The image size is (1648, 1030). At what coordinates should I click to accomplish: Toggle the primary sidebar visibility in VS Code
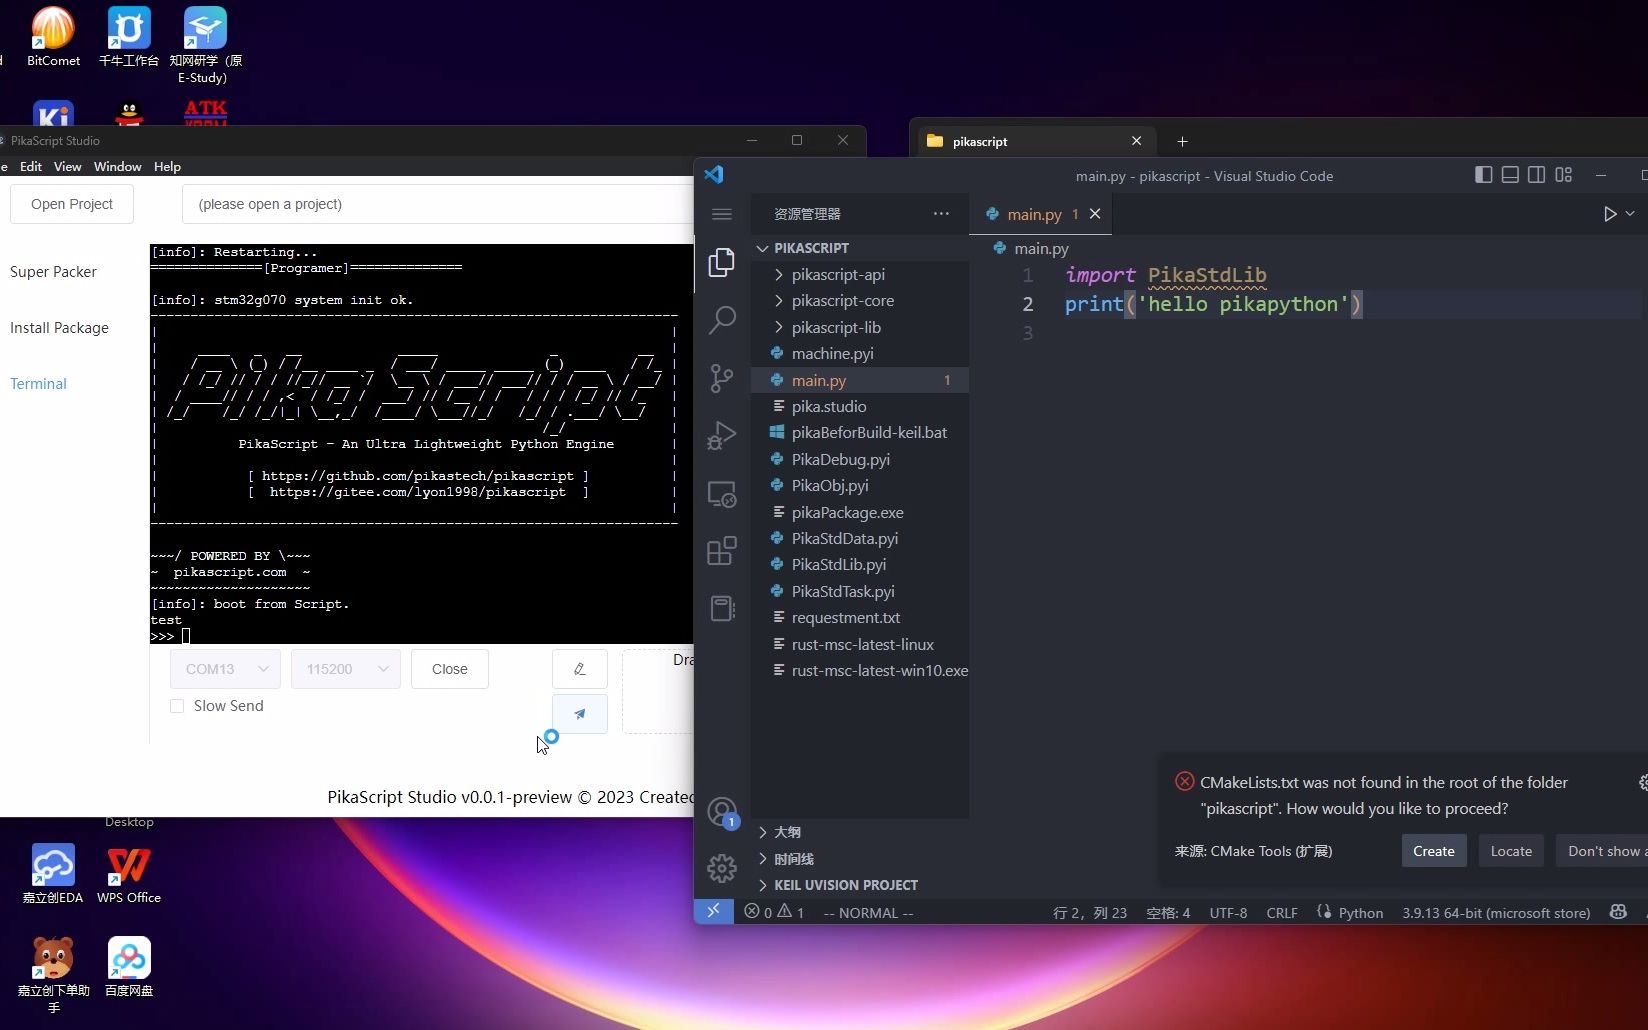(1483, 175)
